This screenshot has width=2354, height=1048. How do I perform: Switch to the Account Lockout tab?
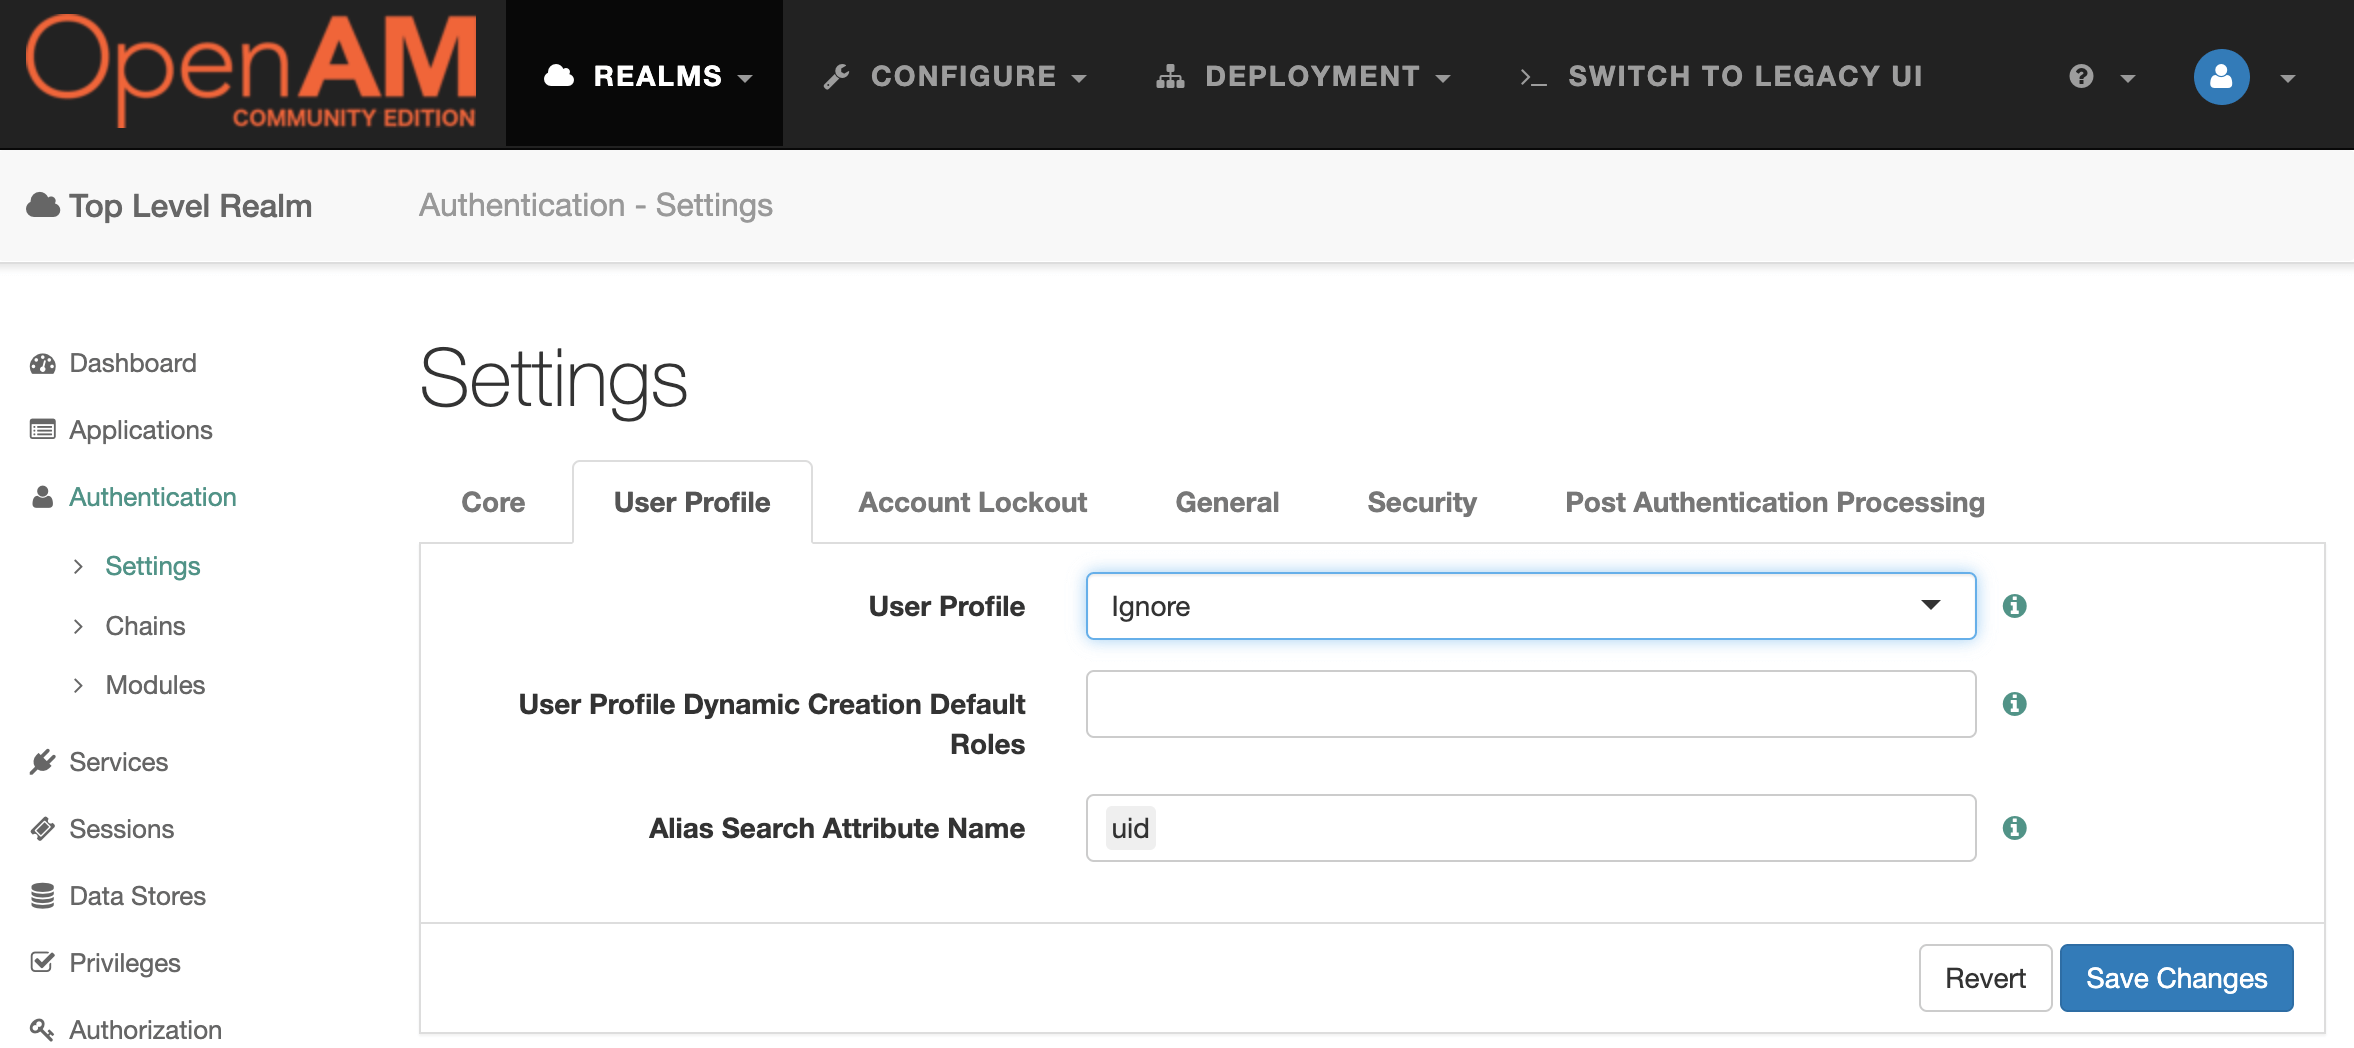972,502
